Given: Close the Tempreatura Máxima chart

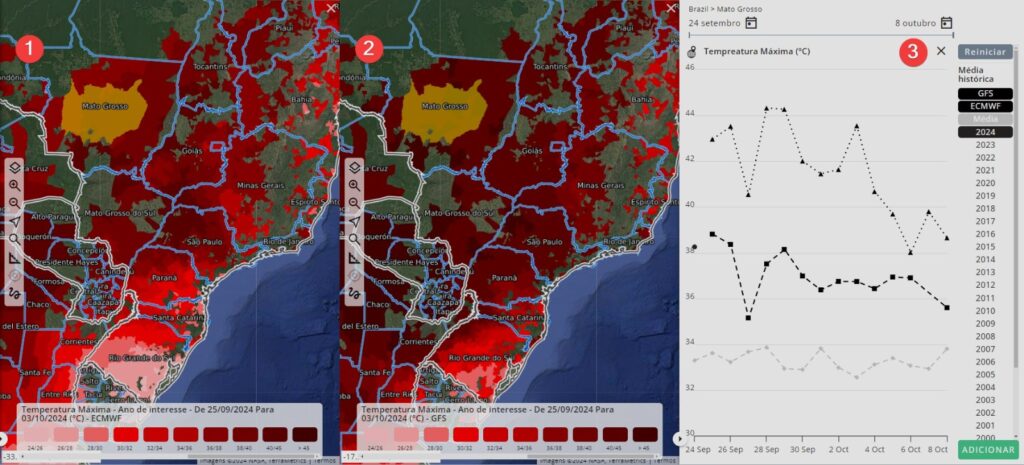Looking at the screenshot, I should [941, 50].
